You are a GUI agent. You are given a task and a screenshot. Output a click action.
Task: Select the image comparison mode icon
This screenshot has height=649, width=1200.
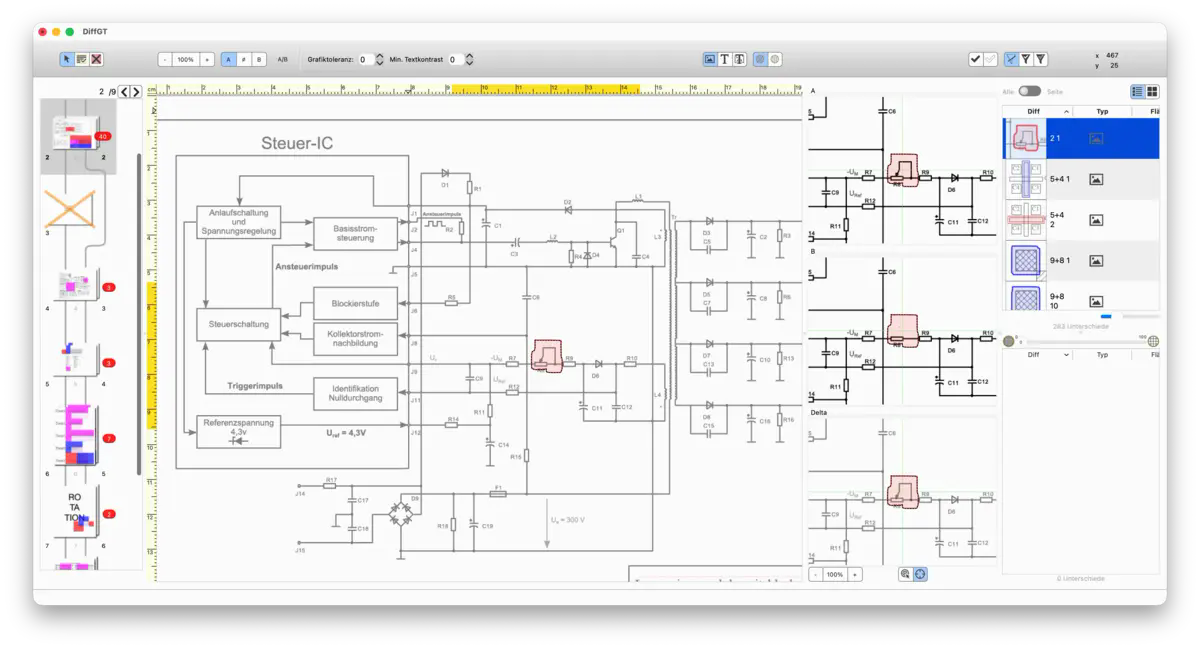point(712,59)
